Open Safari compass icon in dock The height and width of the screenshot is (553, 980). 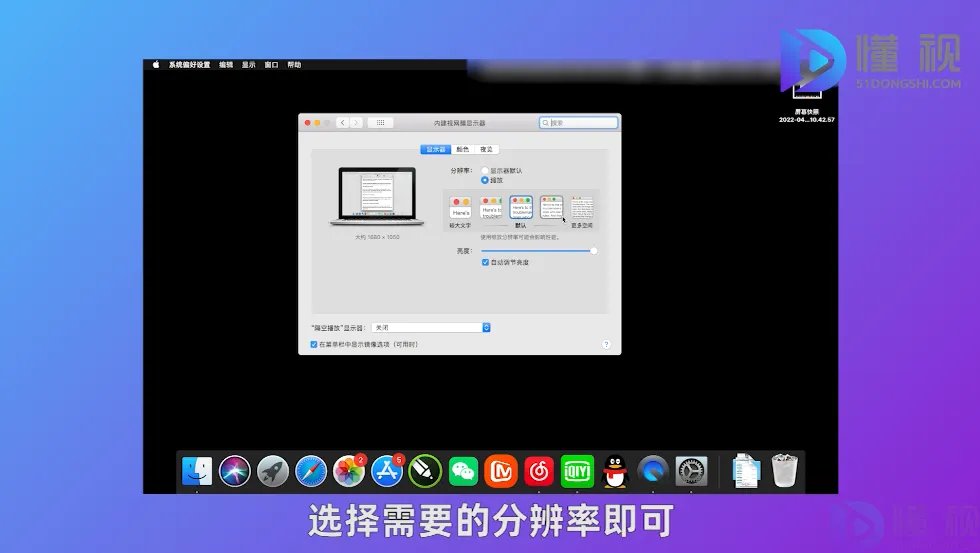[311, 471]
